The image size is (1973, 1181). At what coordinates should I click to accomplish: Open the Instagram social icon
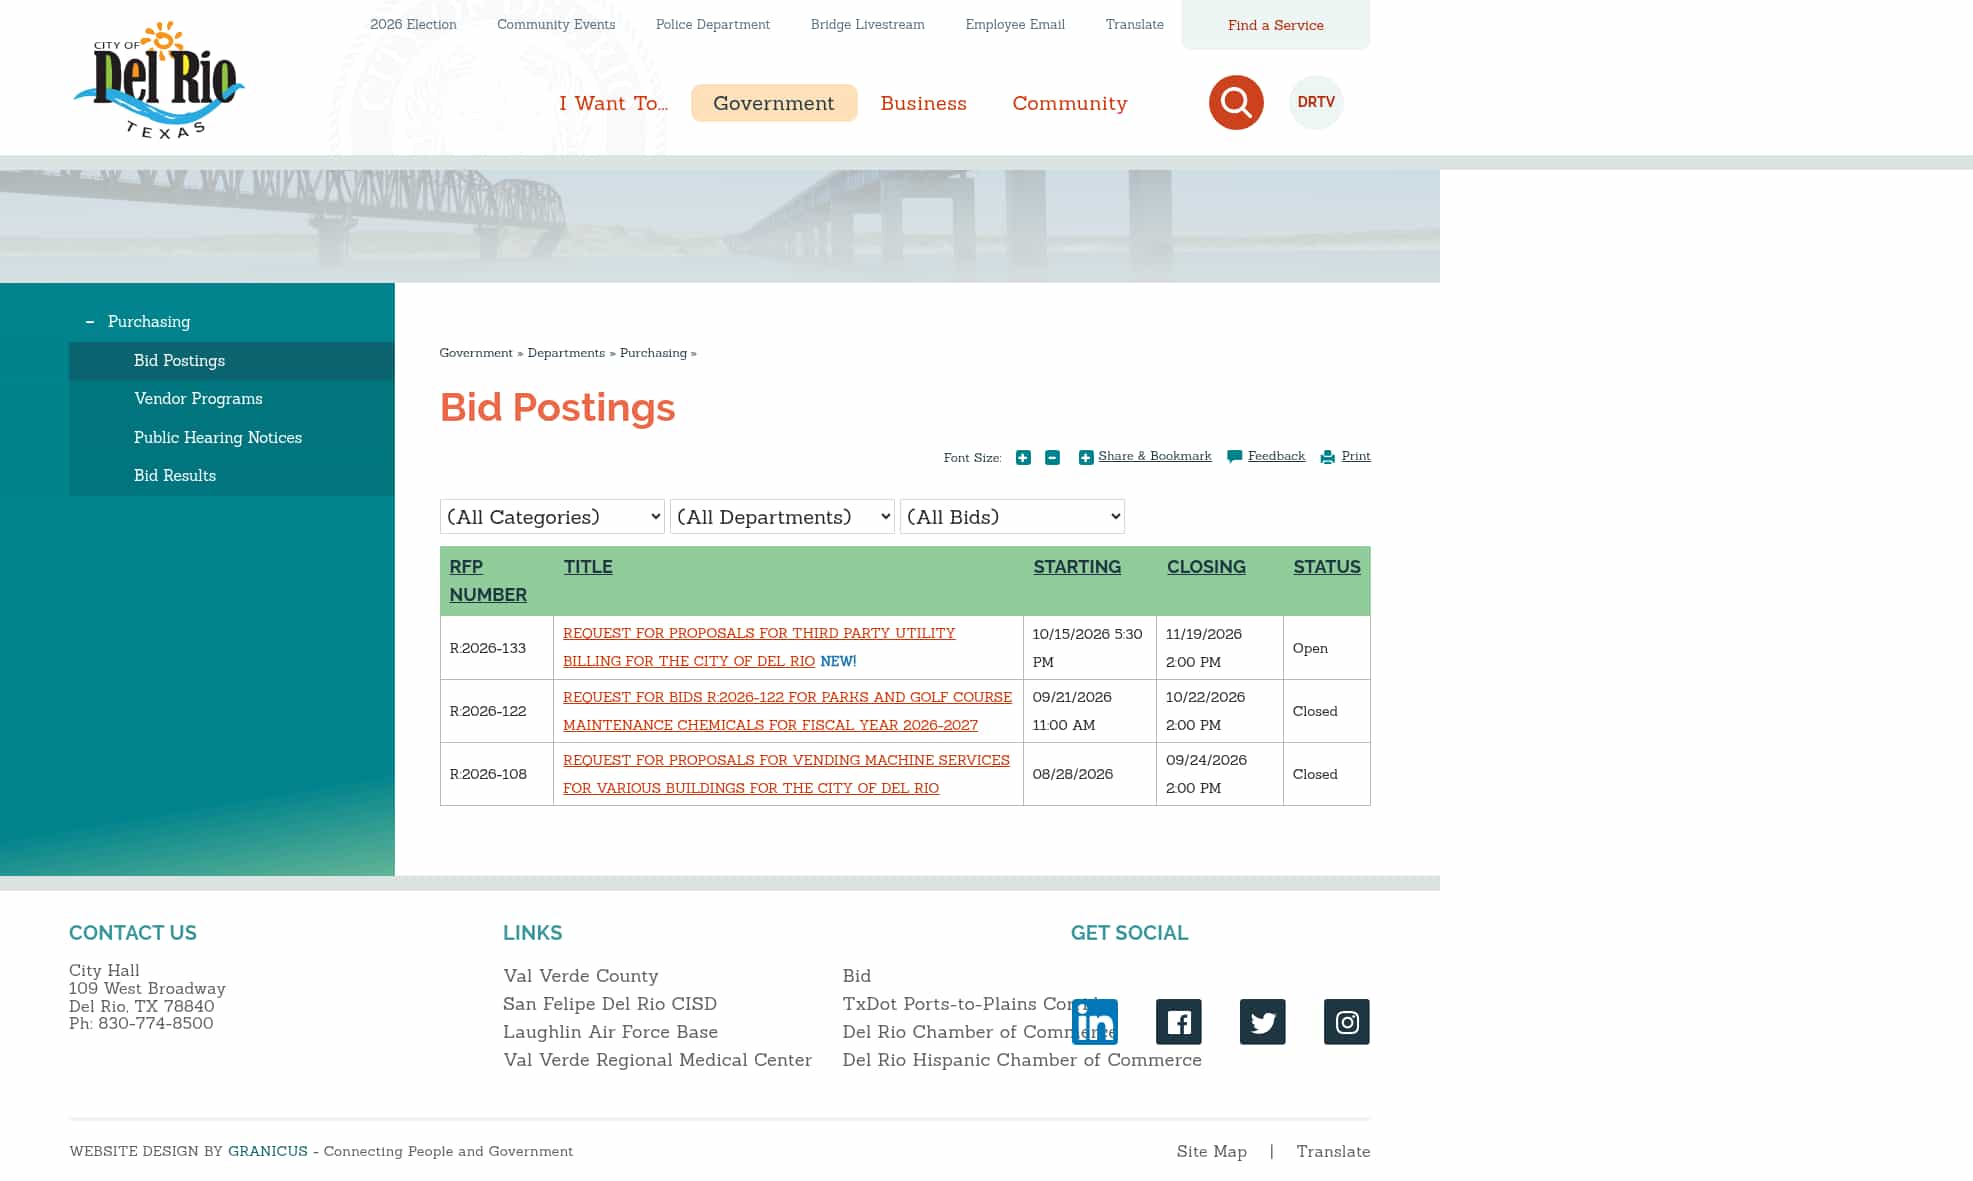[1347, 1022]
